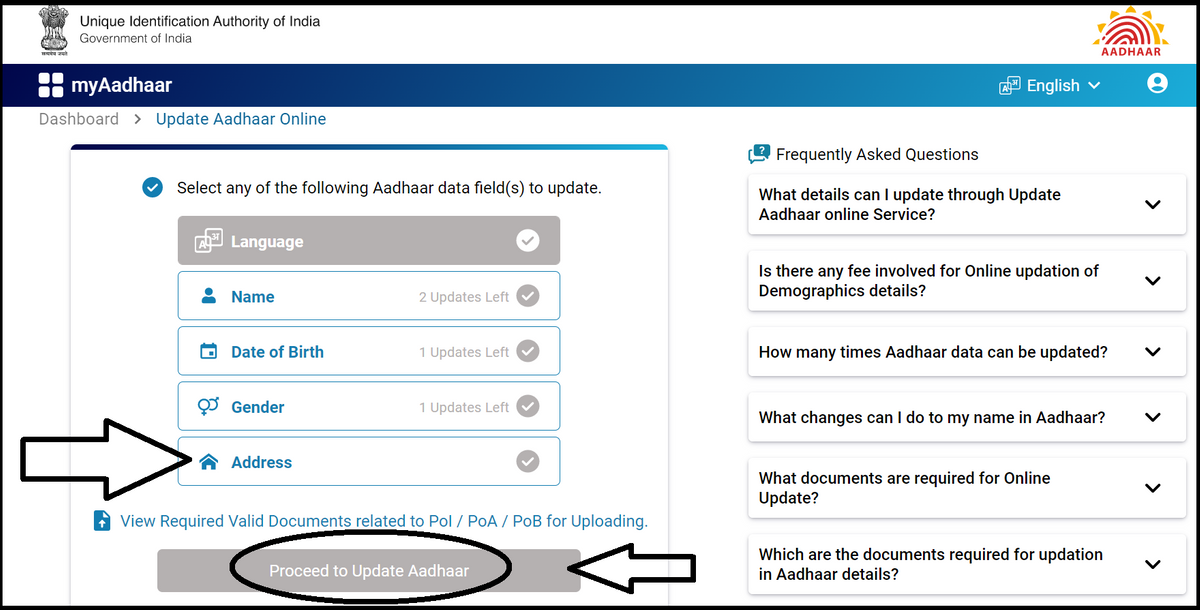Check the Address selection circle
This screenshot has height=610, width=1200.
pos(528,461)
